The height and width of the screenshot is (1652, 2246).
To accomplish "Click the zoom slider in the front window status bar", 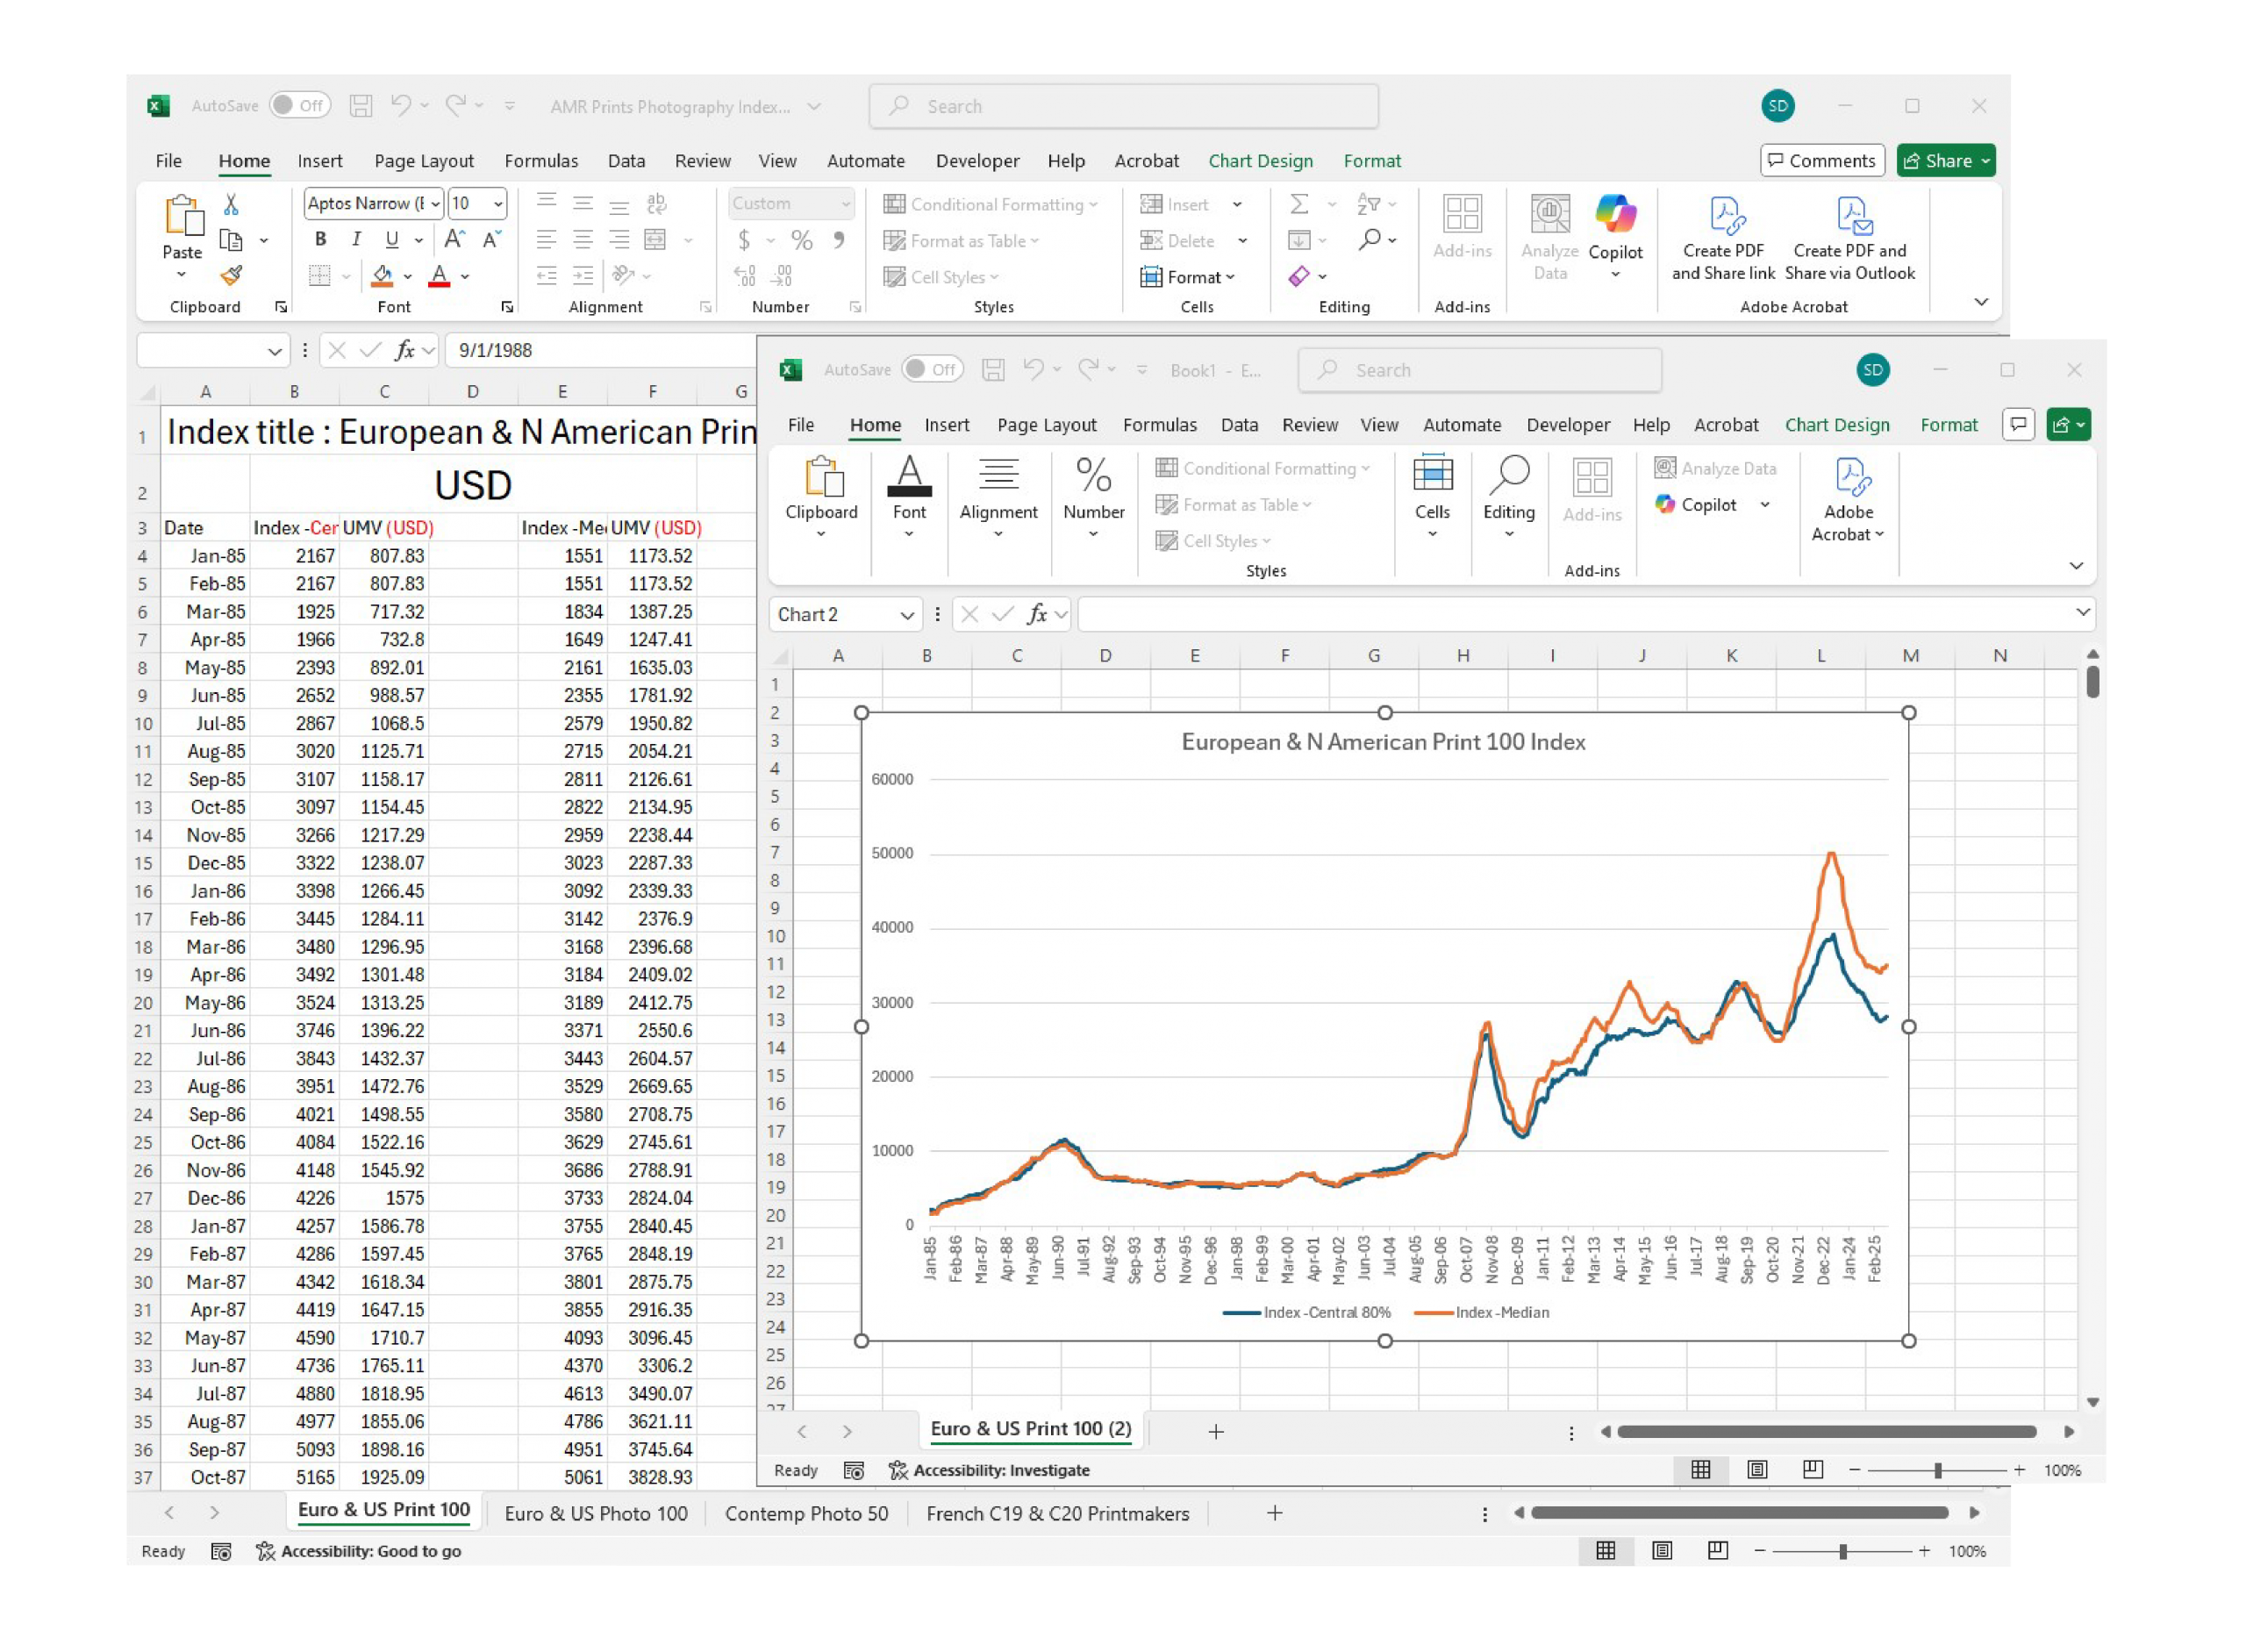I will (1937, 1470).
